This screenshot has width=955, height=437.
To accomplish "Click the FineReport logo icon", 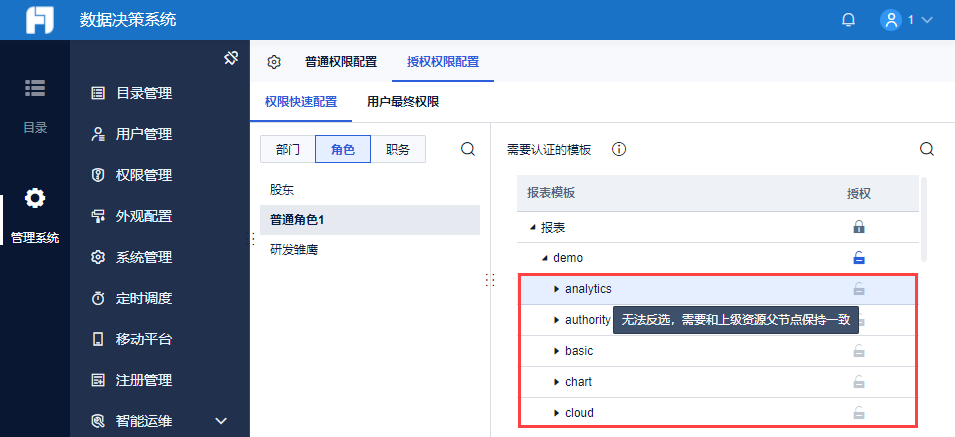I will click(x=40, y=20).
